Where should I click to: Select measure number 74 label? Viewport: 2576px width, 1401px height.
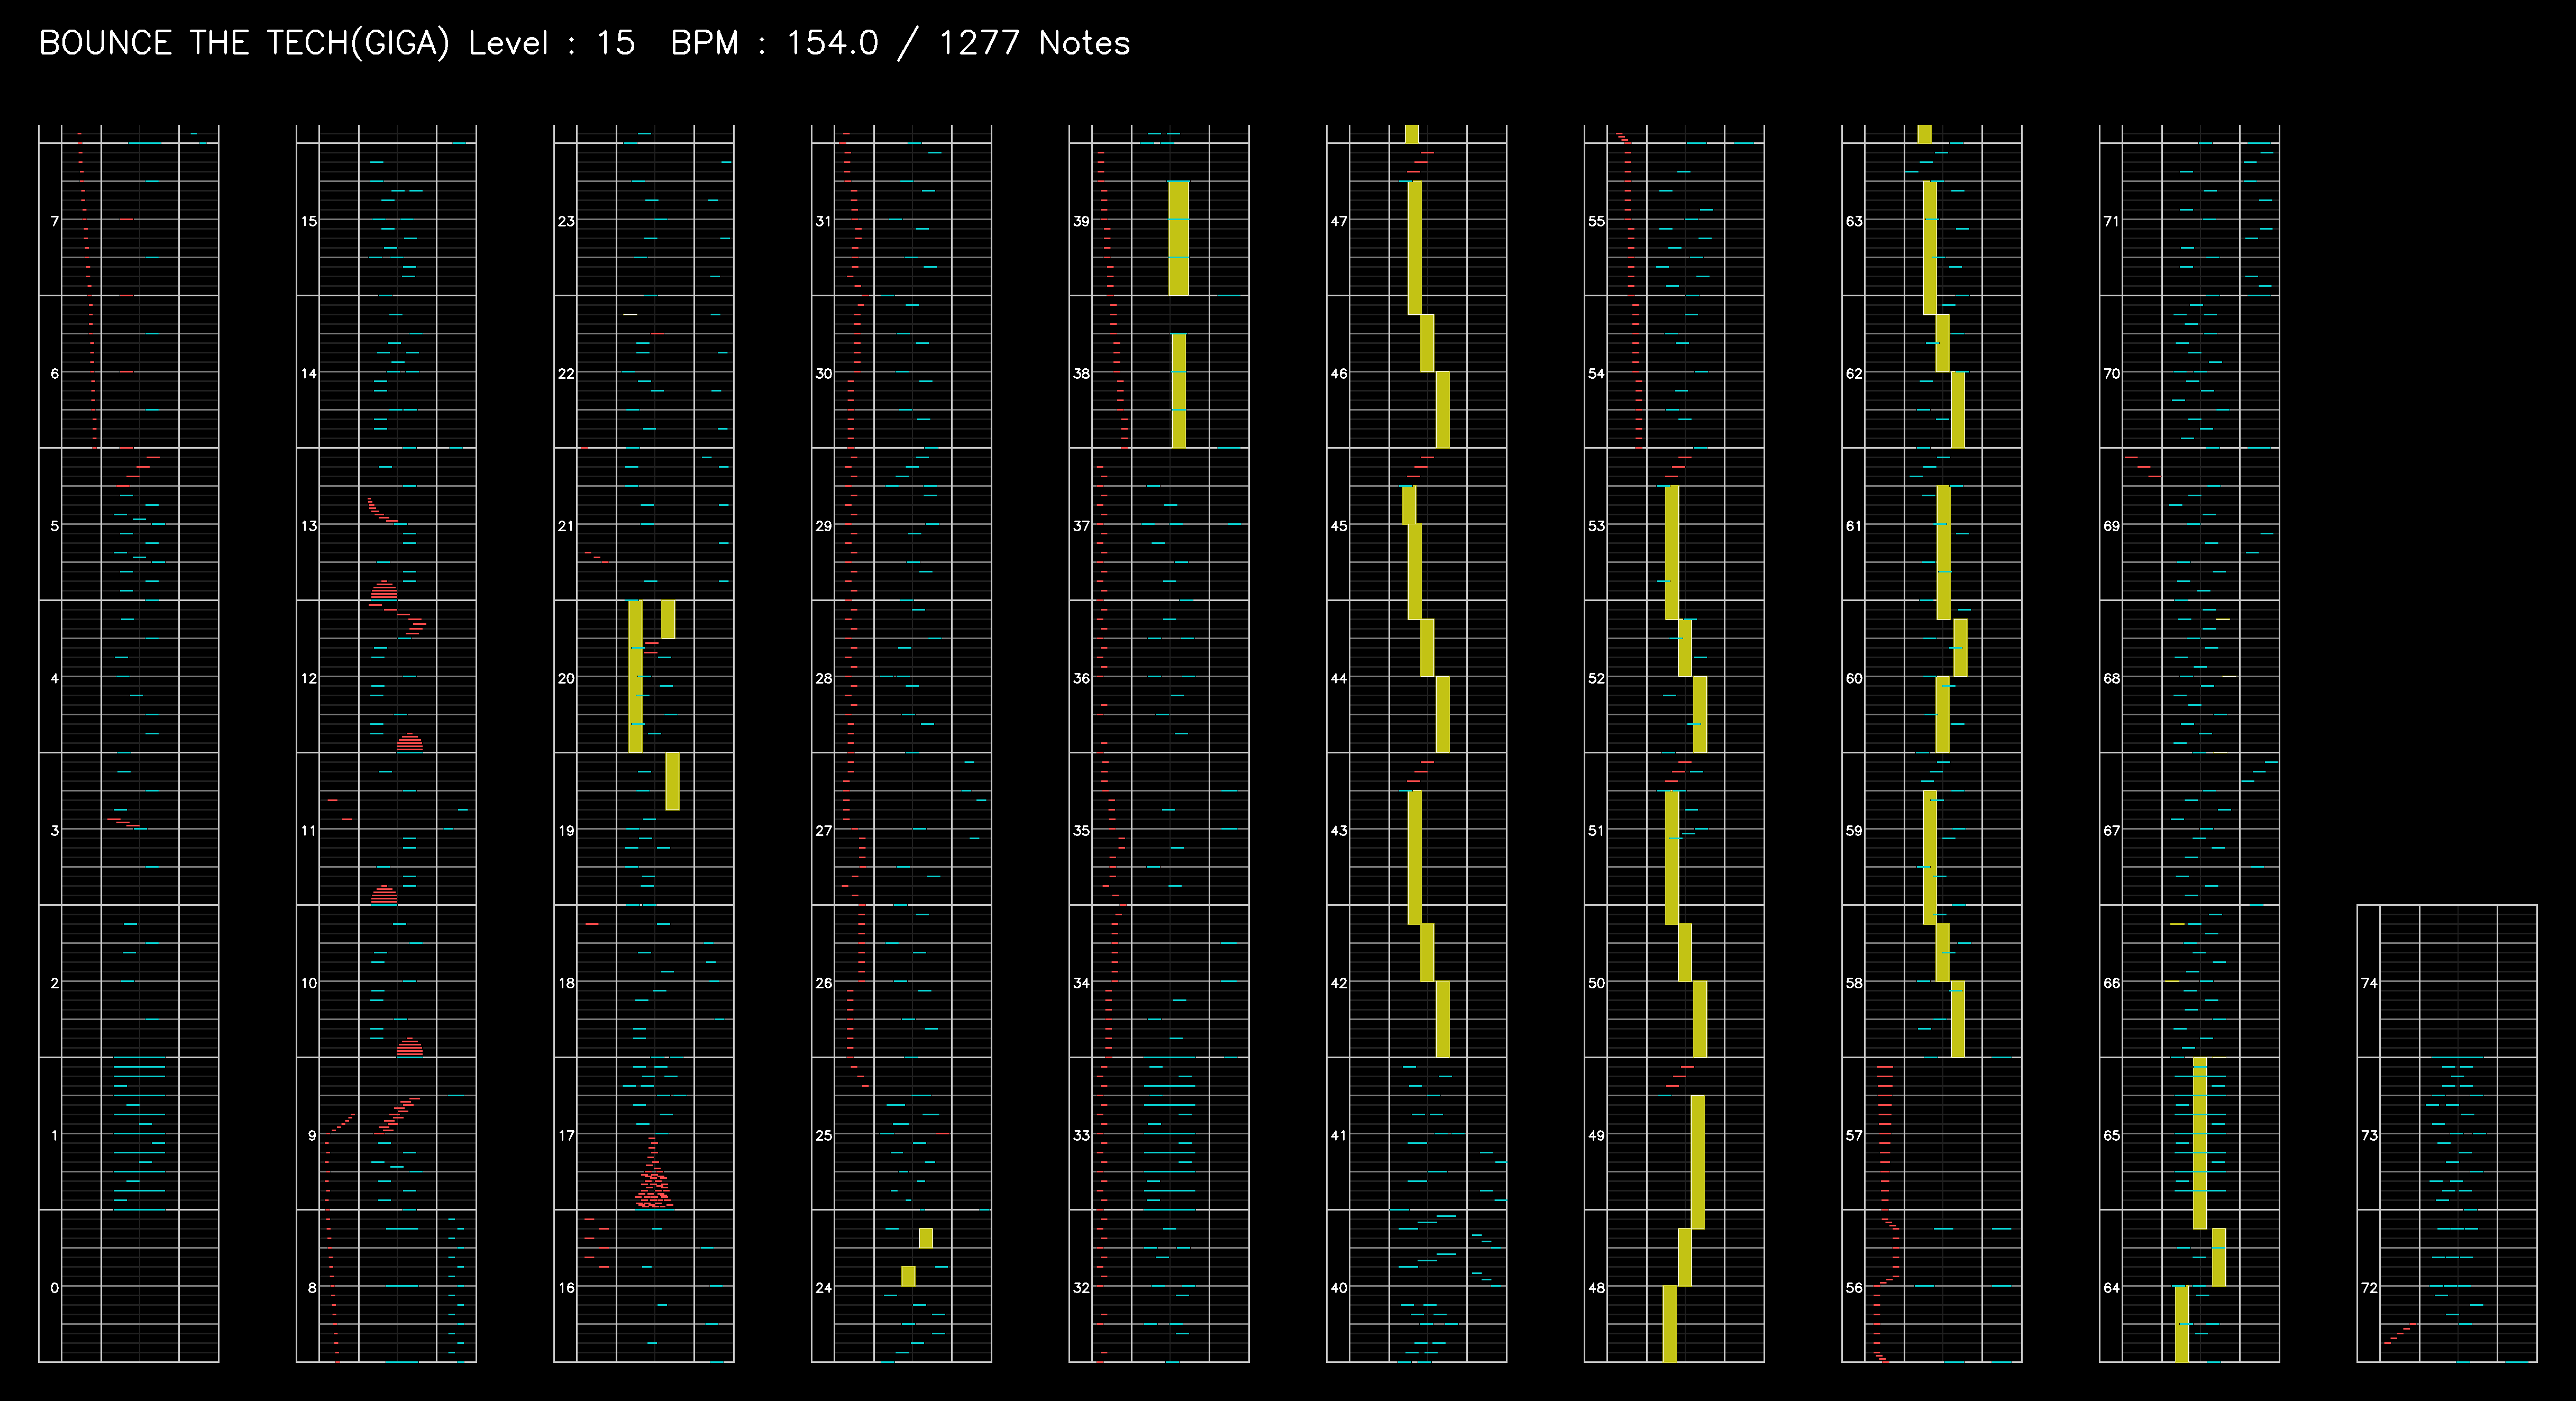point(2369,984)
